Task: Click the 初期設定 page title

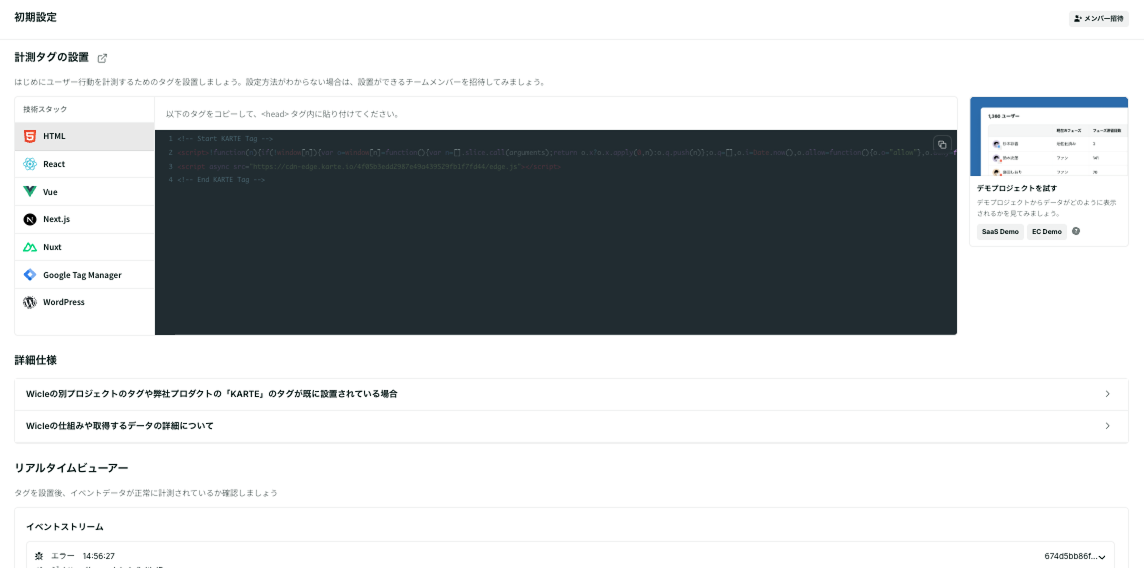Action: pos(36,17)
